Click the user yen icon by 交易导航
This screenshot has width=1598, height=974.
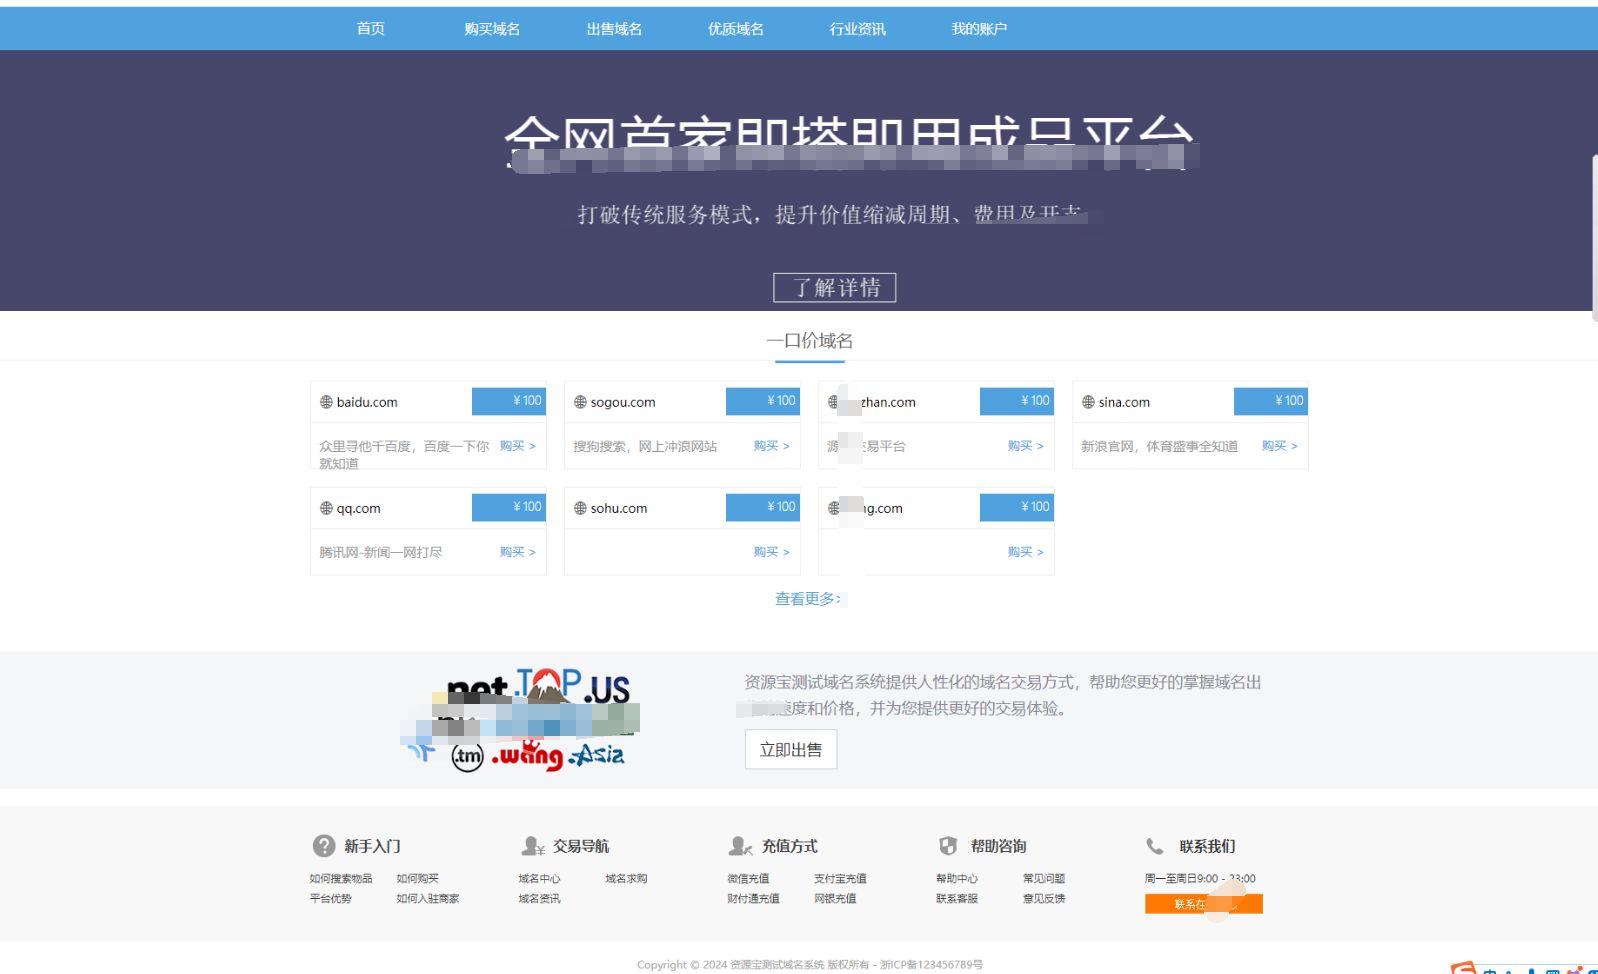pos(533,846)
